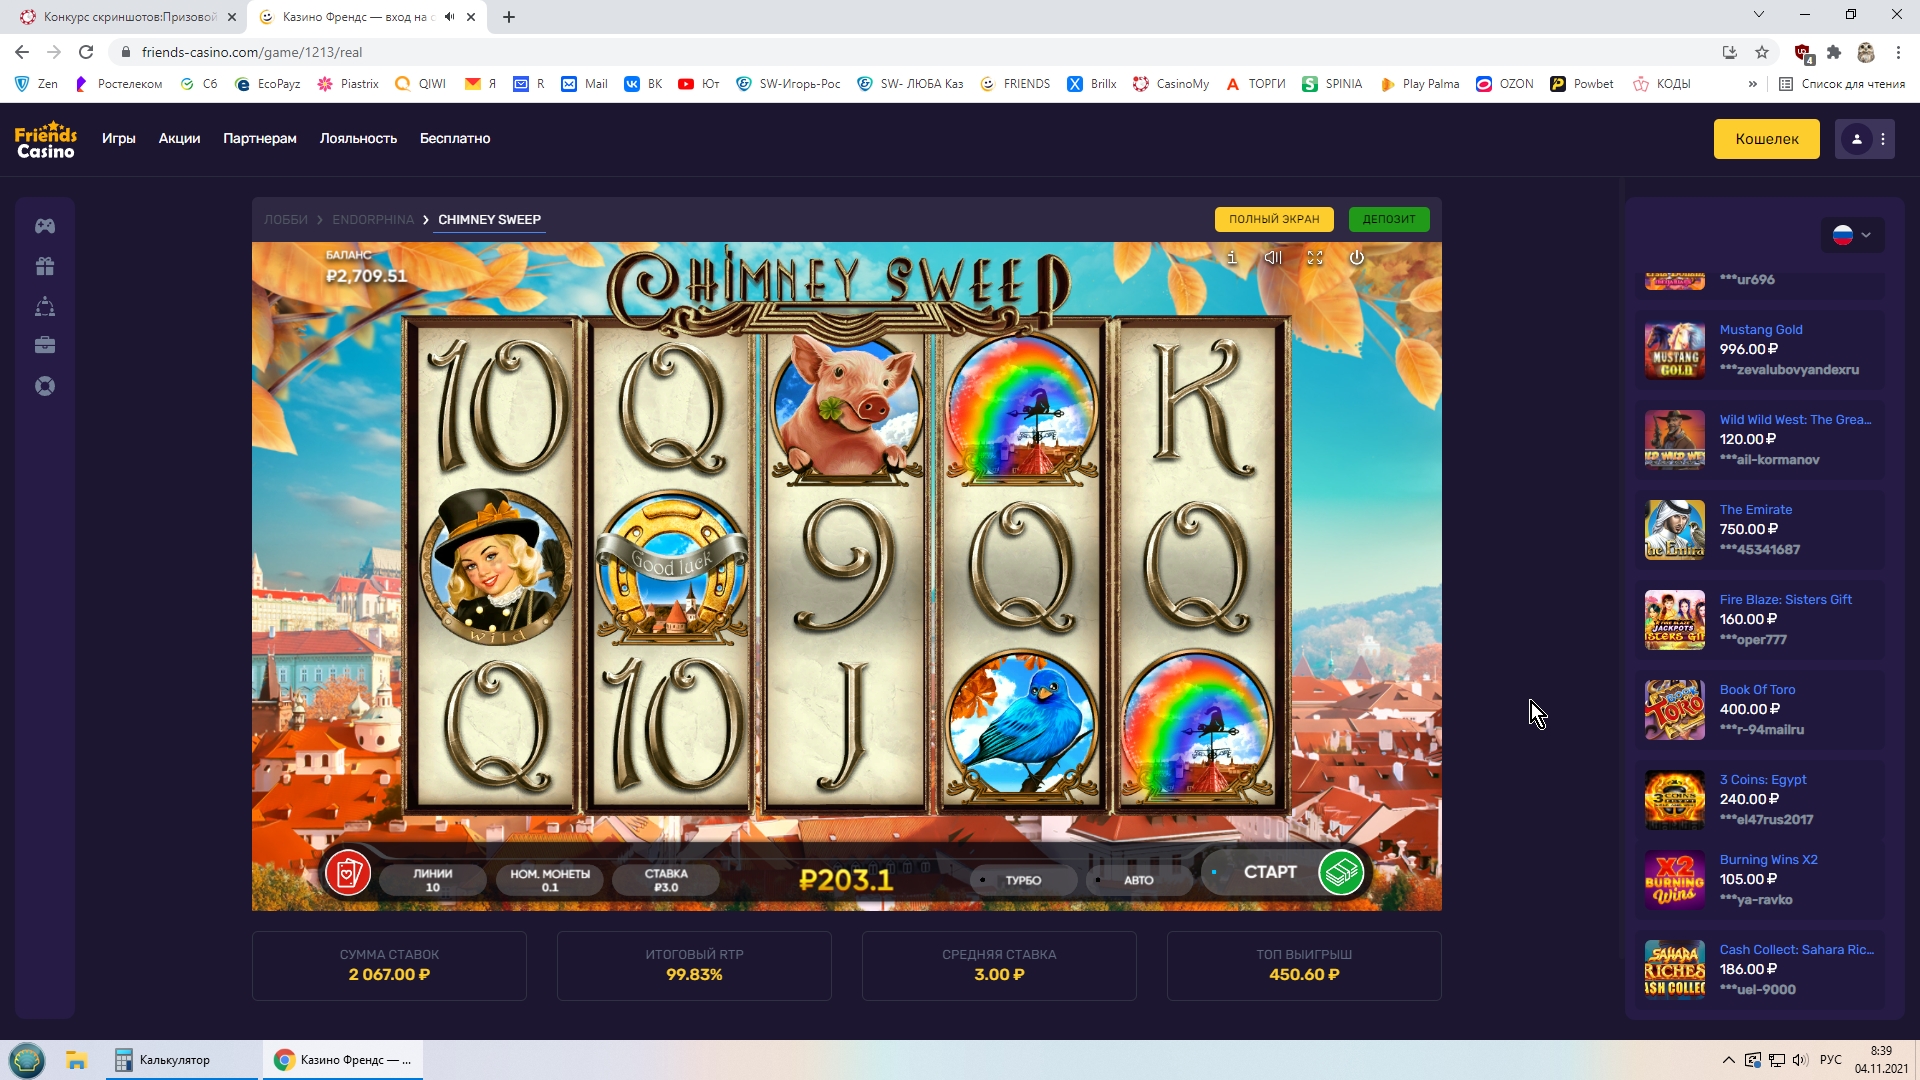Toggle the АВТО spin switch
Screen dimensions: 1920x1080
[1139, 880]
